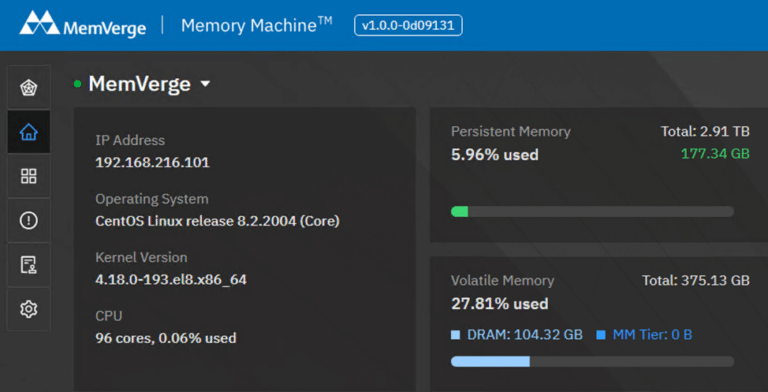This screenshot has height=392, width=768.
Task: Click the MemVerge host name heading
Action: 139,84
